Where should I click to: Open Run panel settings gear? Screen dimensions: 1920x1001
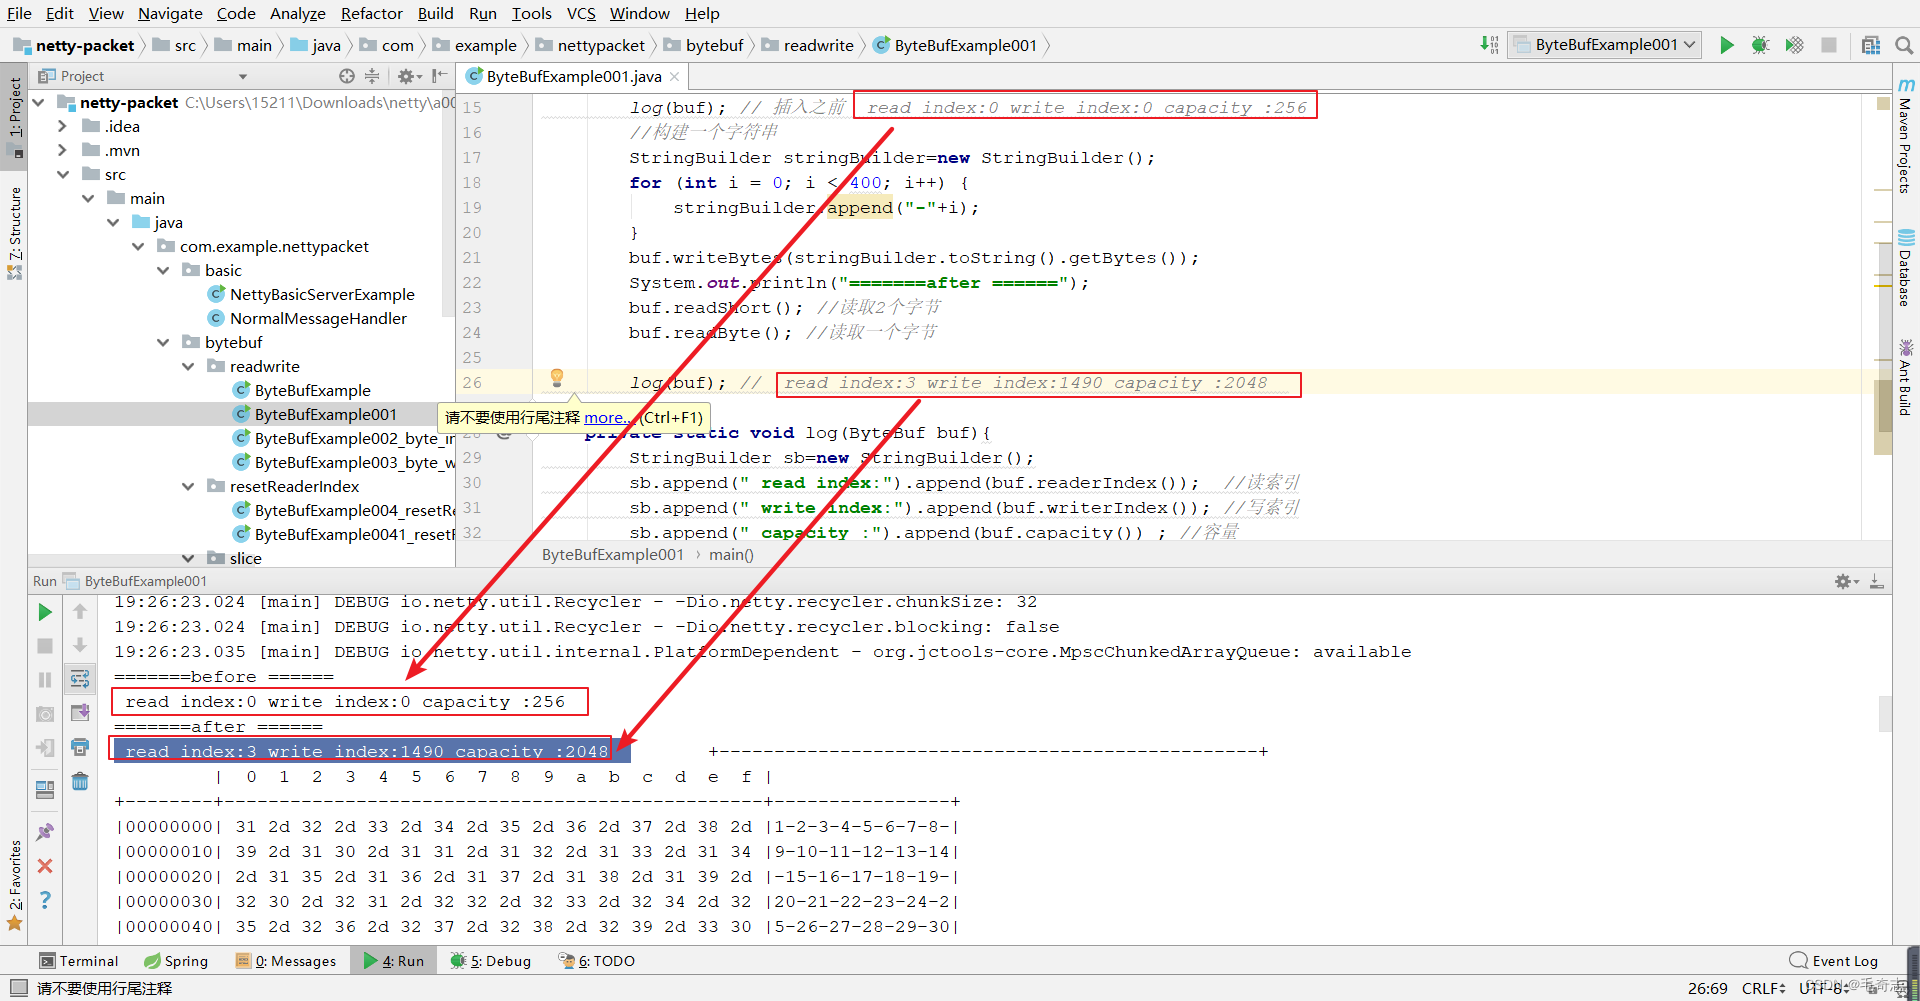1845,581
